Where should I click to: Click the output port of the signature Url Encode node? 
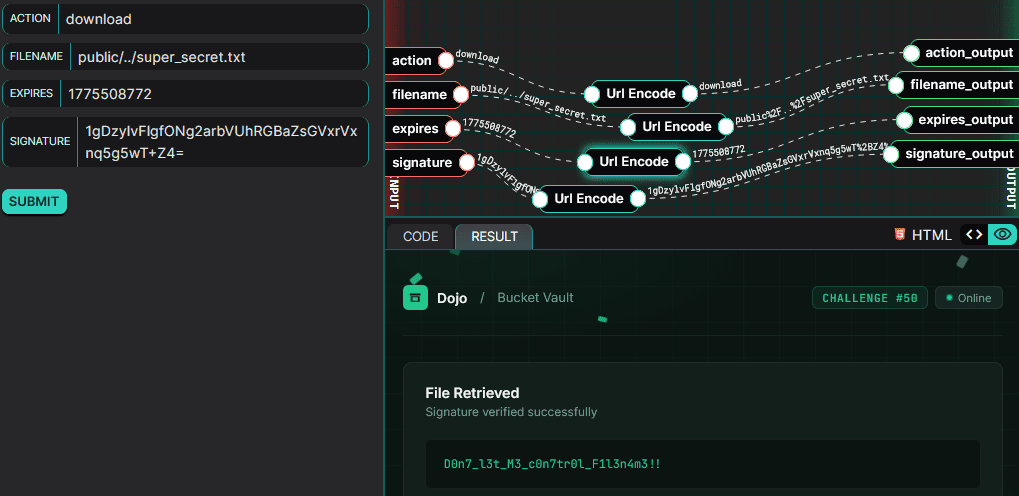[x=638, y=198]
